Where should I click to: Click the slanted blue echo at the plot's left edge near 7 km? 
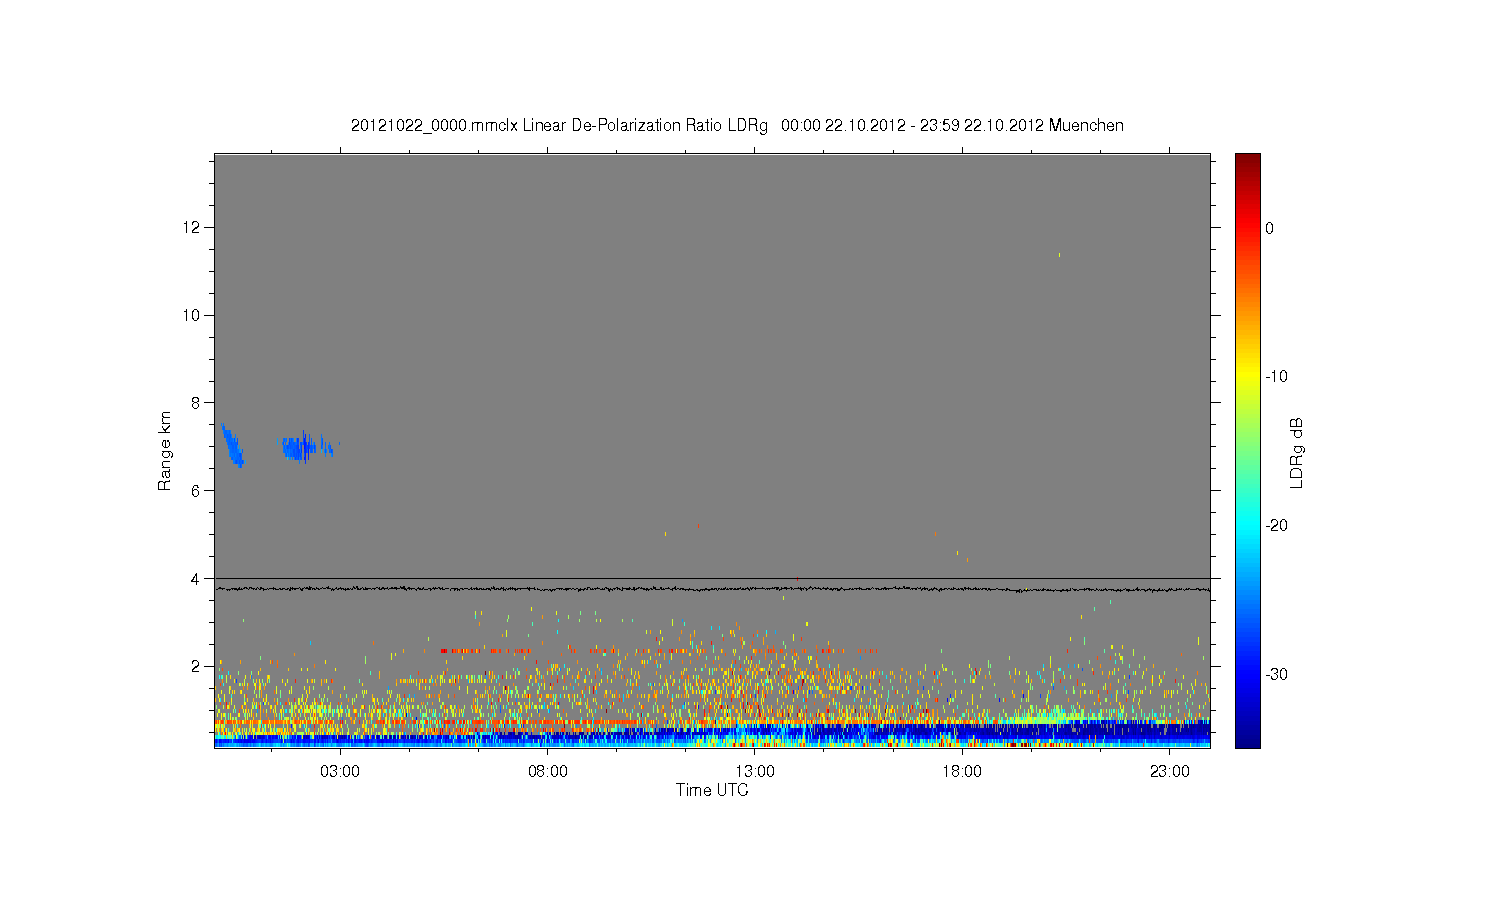233,446
